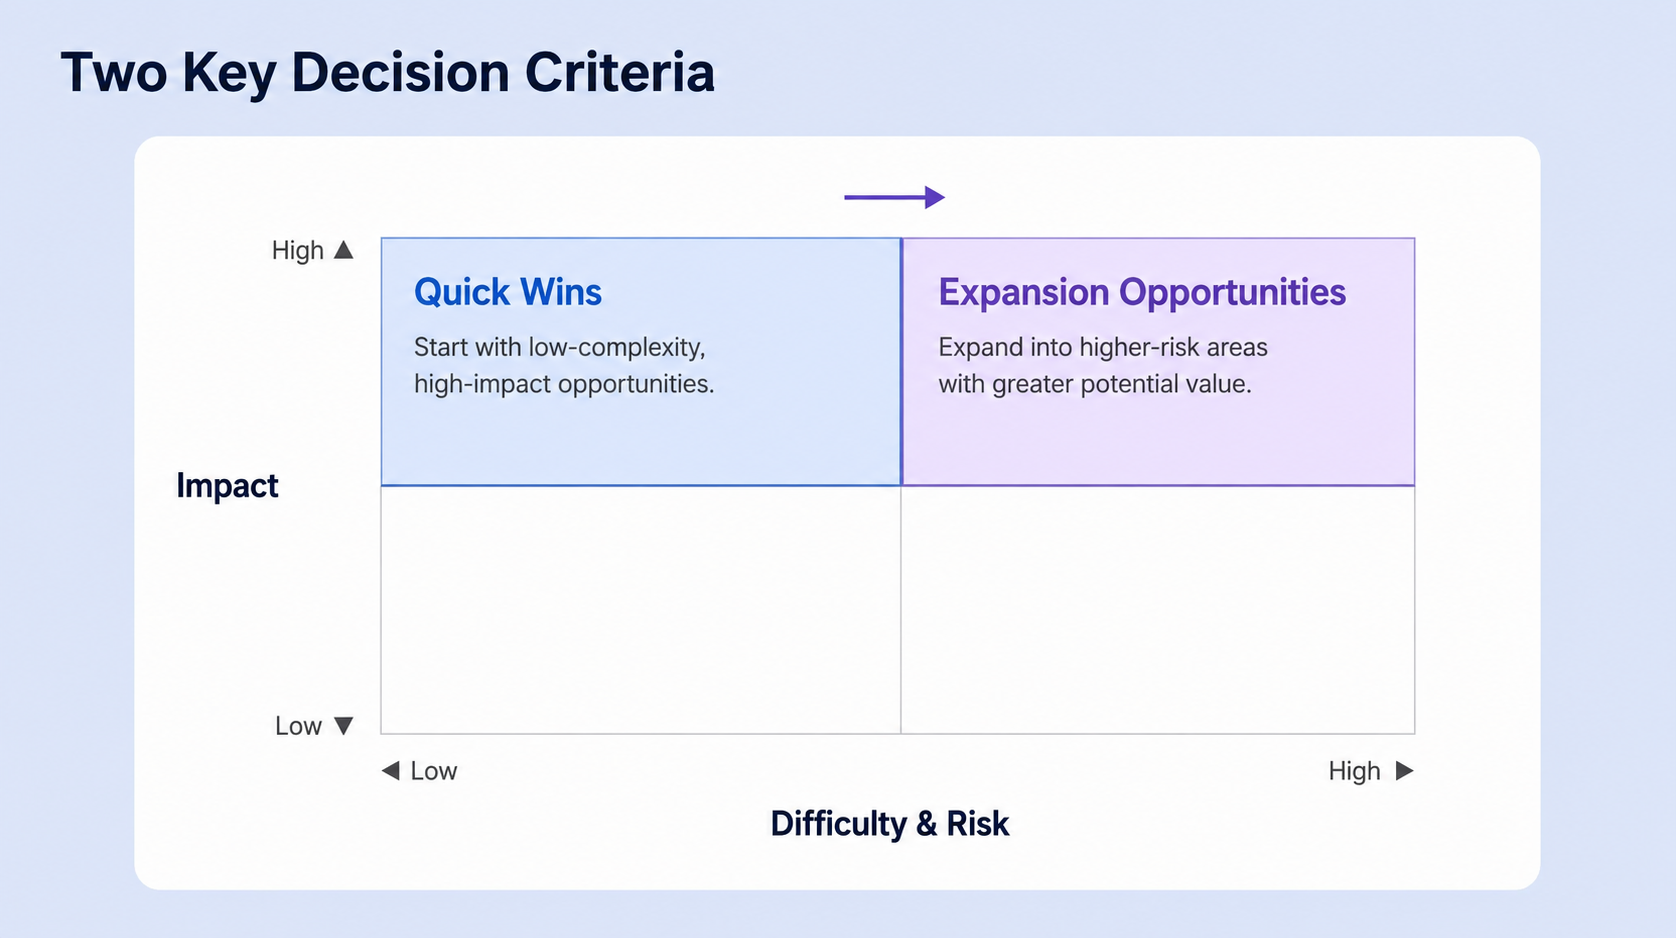This screenshot has width=1676, height=938.
Task: Click the High label on horizontal axis
Action: pos(1354,771)
